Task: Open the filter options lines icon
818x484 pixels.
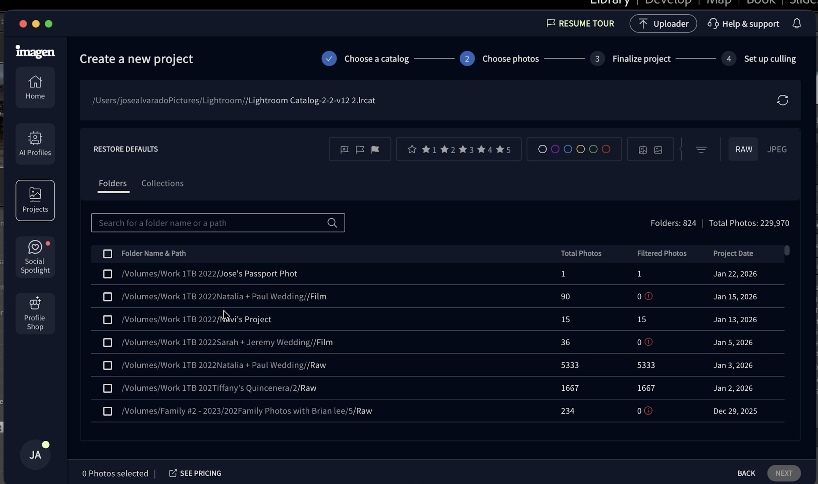Action: [701, 150]
